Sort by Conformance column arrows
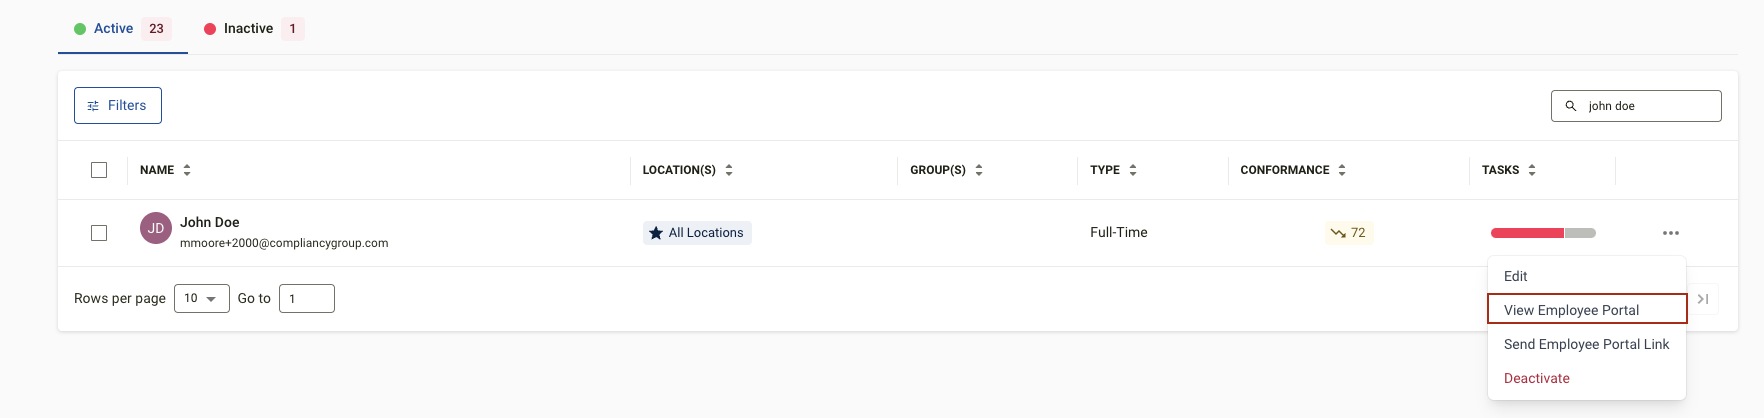 (x=1342, y=170)
